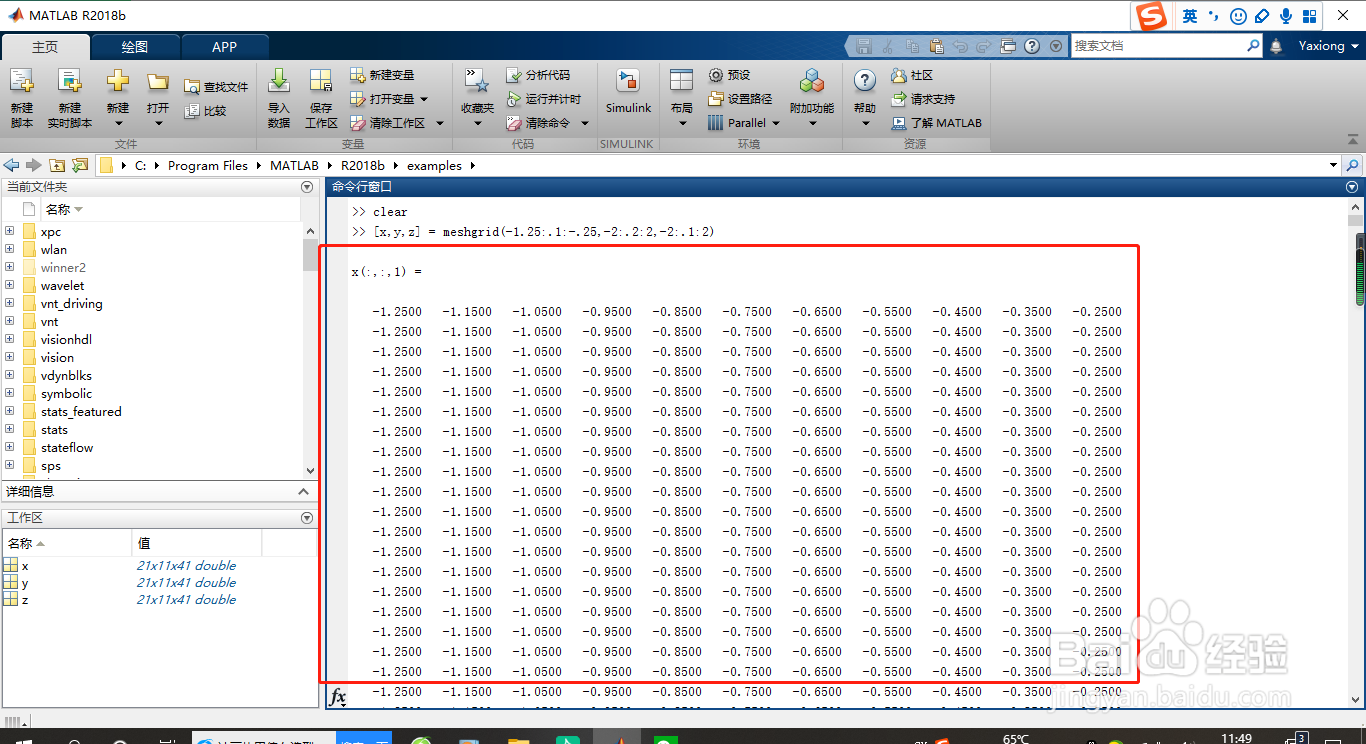The width and height of the screenshot is (1366, 744).
Task: Click Compare (比较) files tool
Action: click(x=206, y=111)
